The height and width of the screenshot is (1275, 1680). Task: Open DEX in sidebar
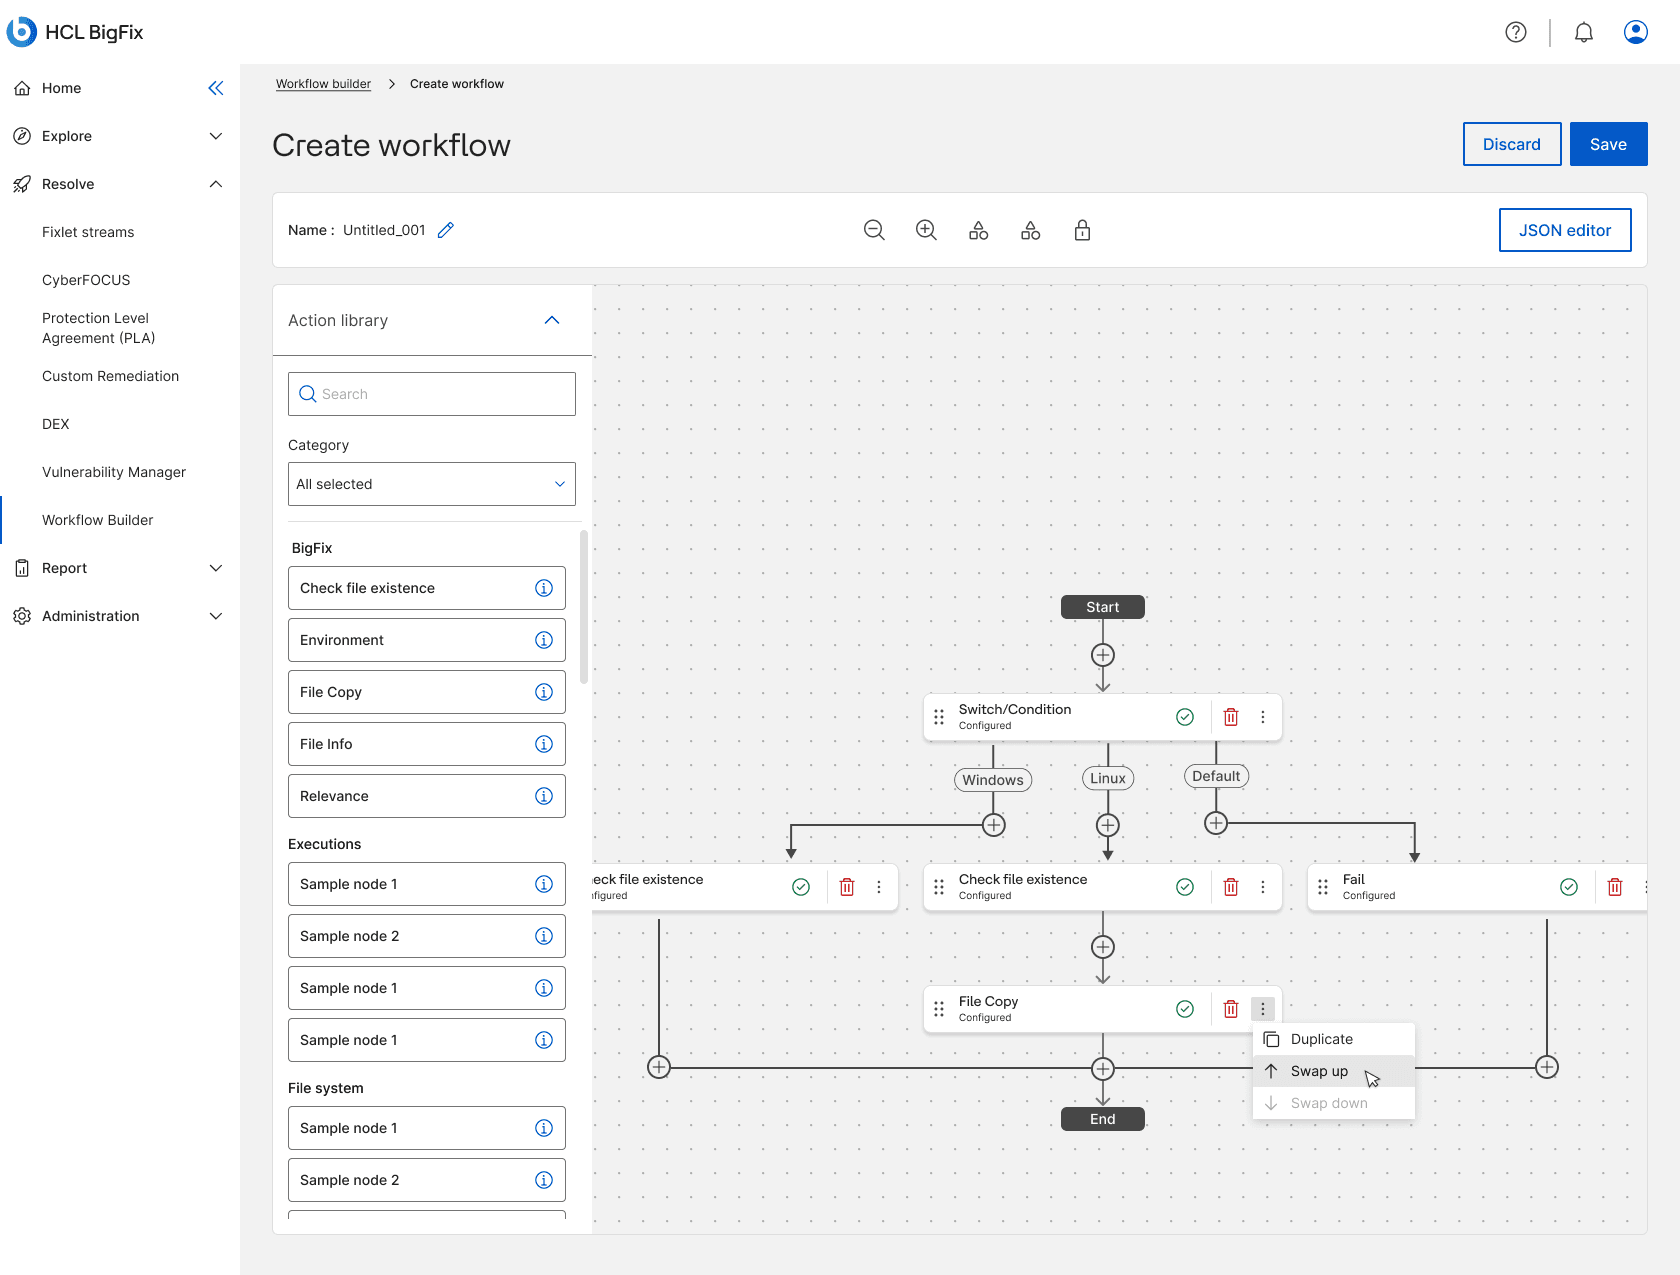coord(56,424)
